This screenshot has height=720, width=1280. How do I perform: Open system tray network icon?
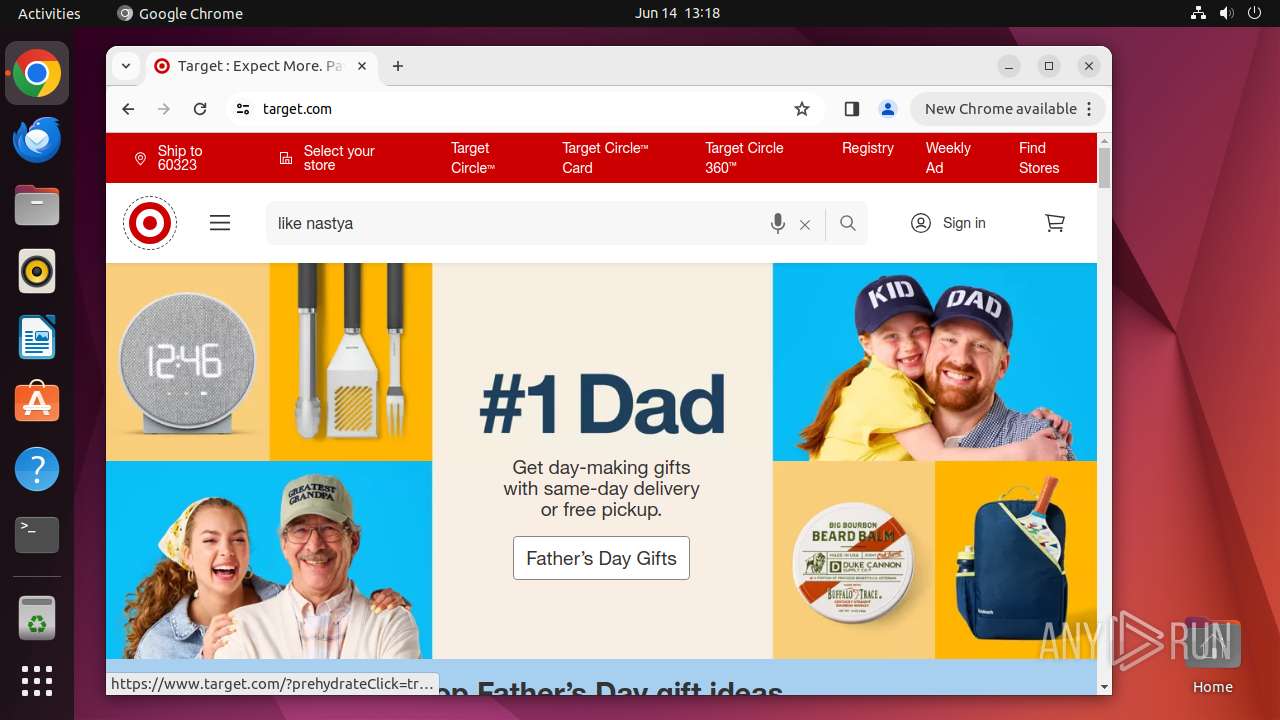point(1199,13)
